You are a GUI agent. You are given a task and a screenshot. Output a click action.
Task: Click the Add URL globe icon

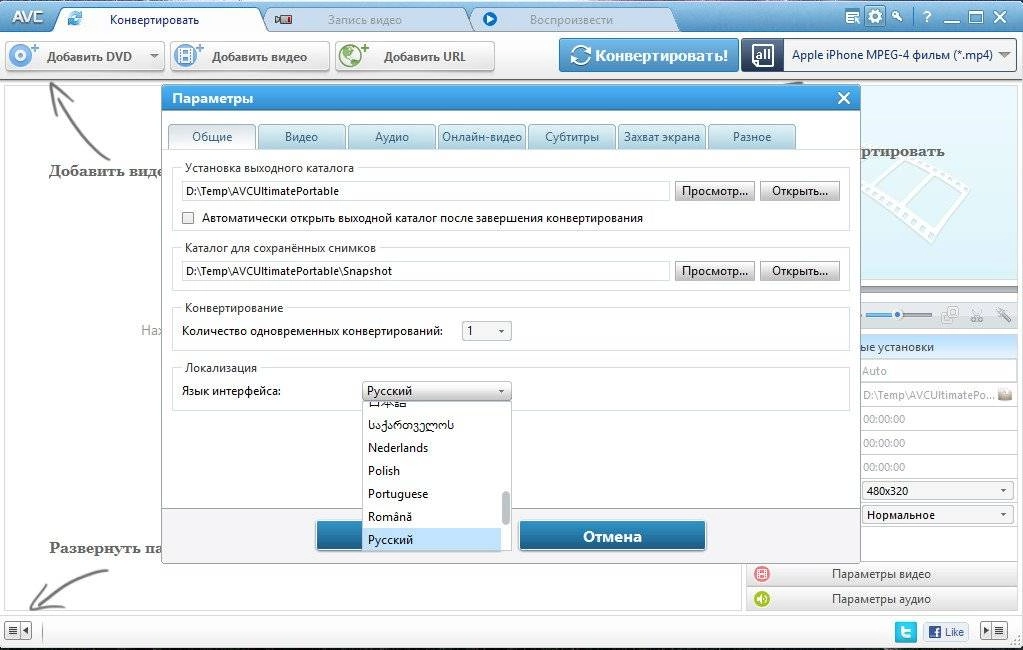(353, 55)
